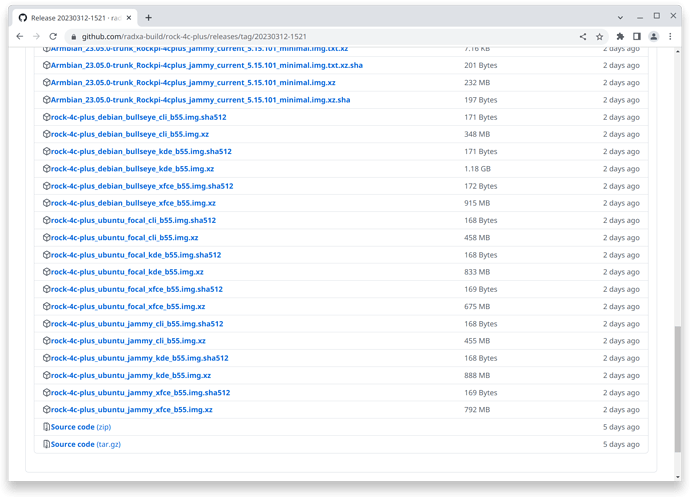Click the 888 MB file size
The height and width of the screenshot is (497, 690).
click(x=477, y=376)
